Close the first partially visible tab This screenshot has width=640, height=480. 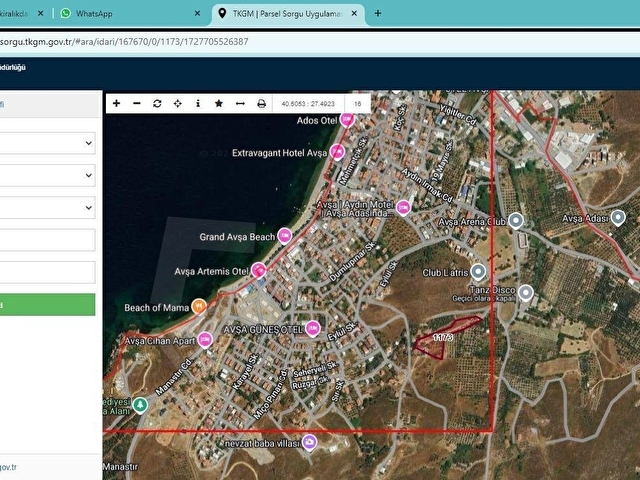tap(40, 13)
